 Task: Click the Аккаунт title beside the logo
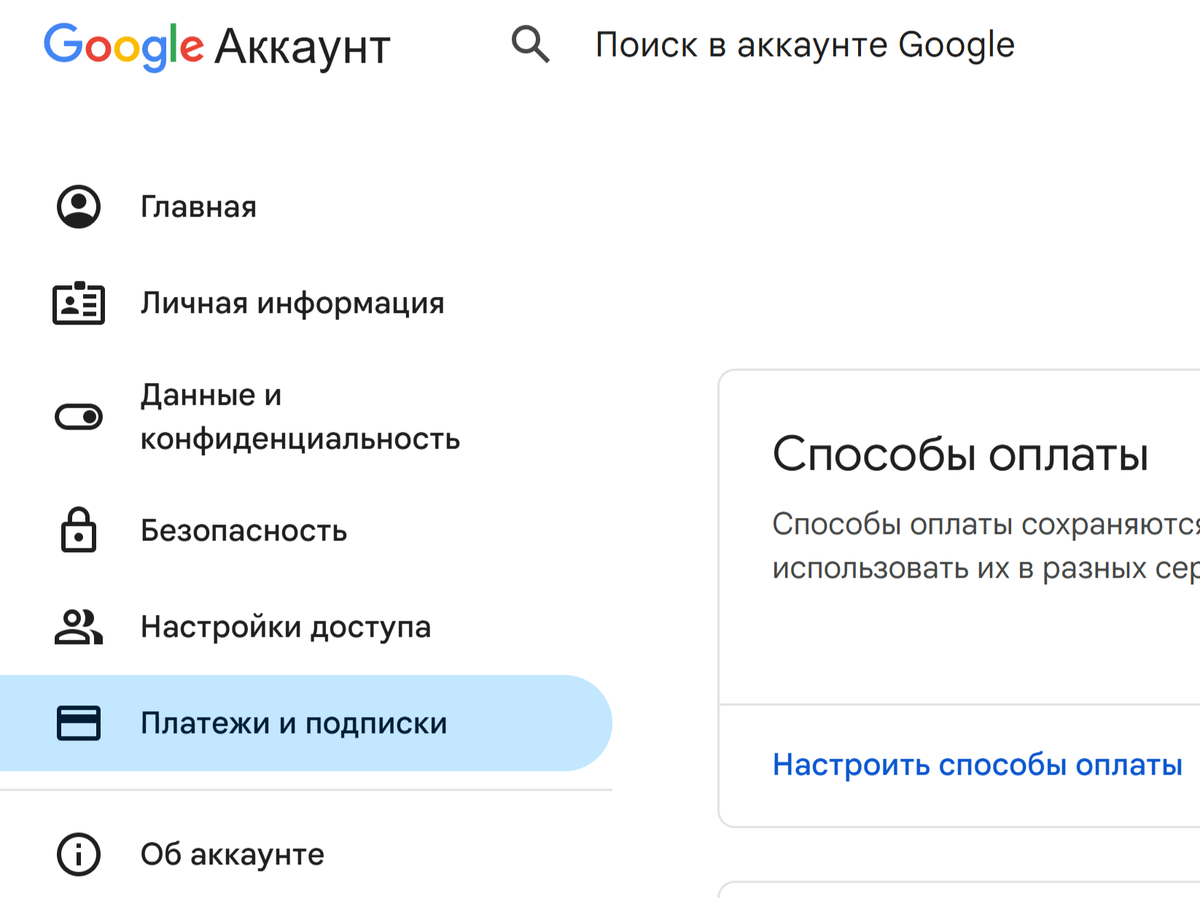302,46
